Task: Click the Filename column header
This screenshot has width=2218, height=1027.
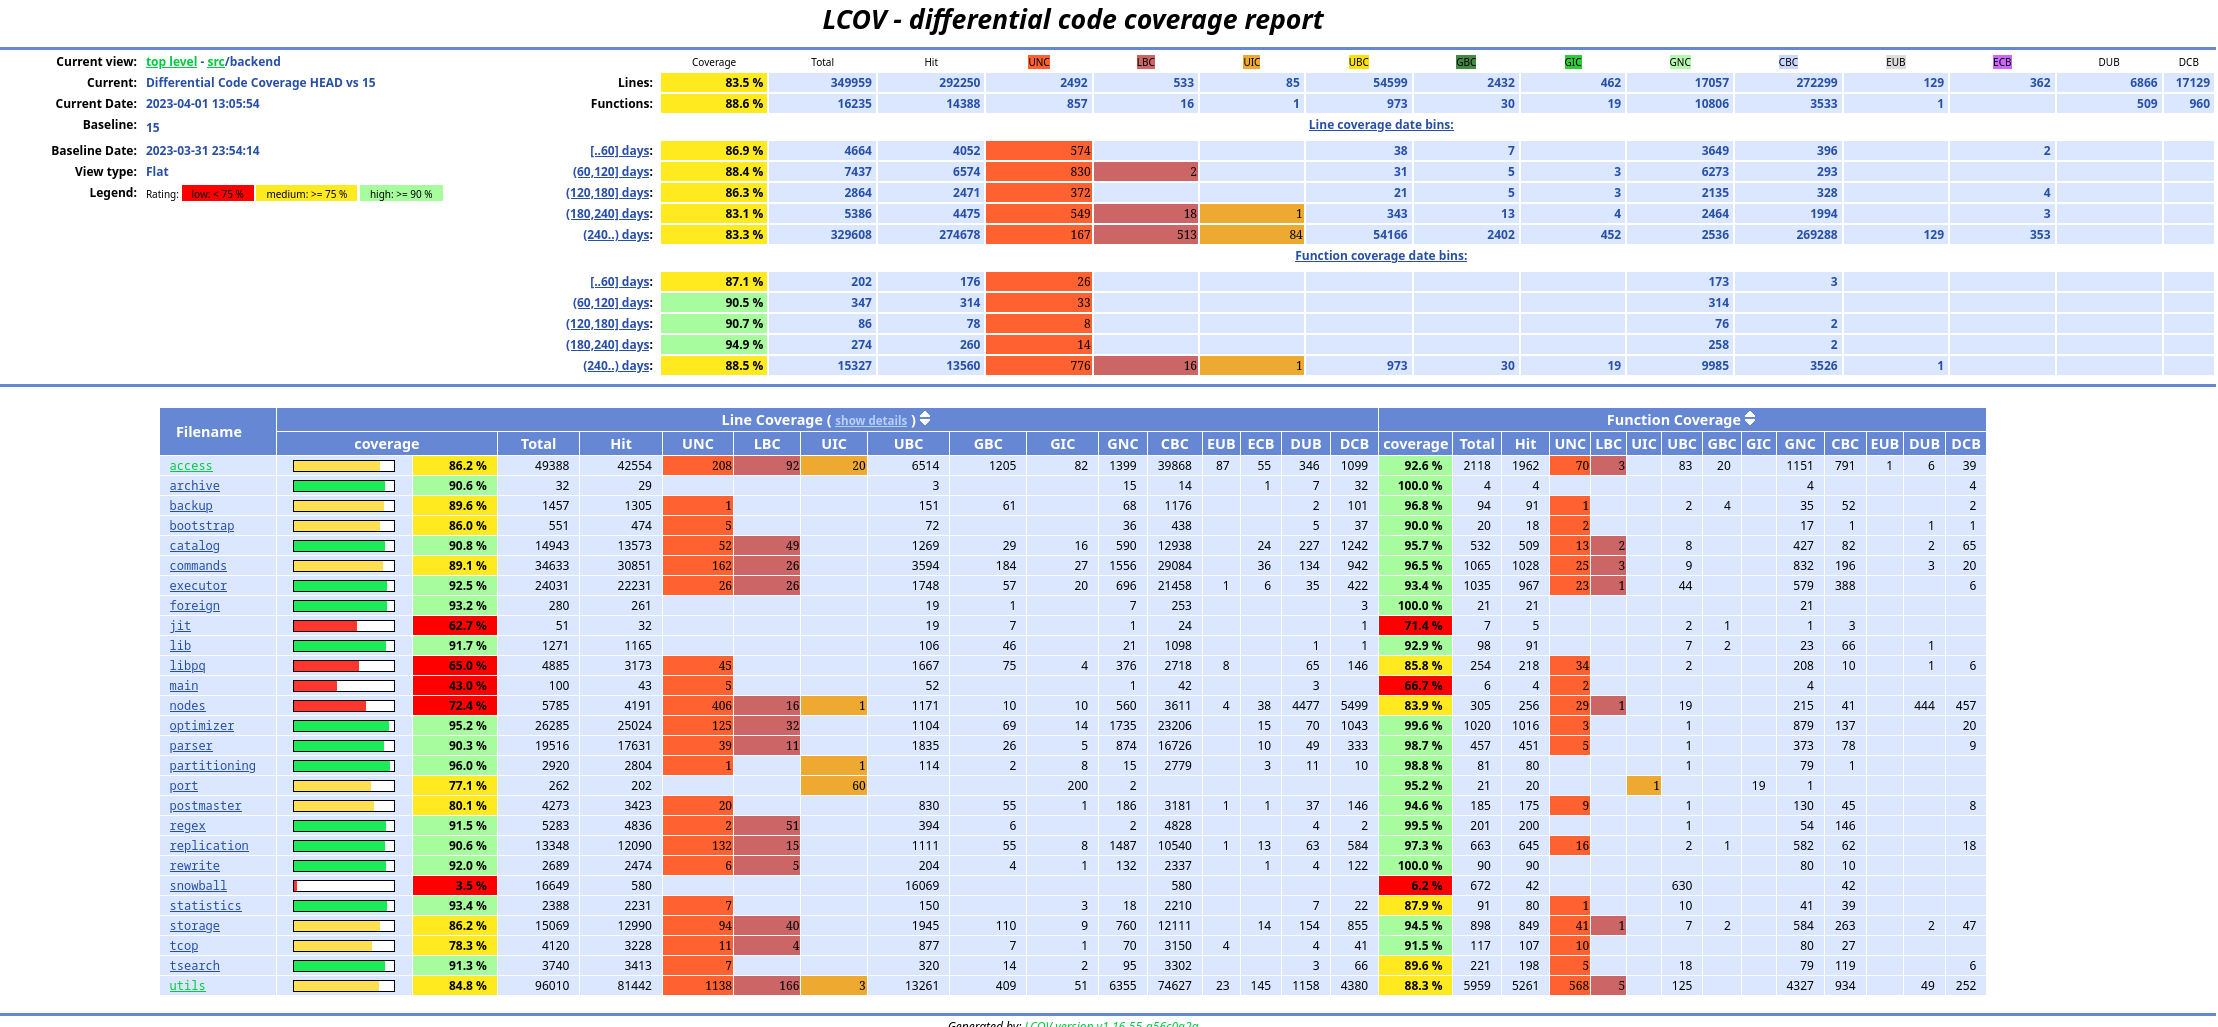Action: [208, 432]
